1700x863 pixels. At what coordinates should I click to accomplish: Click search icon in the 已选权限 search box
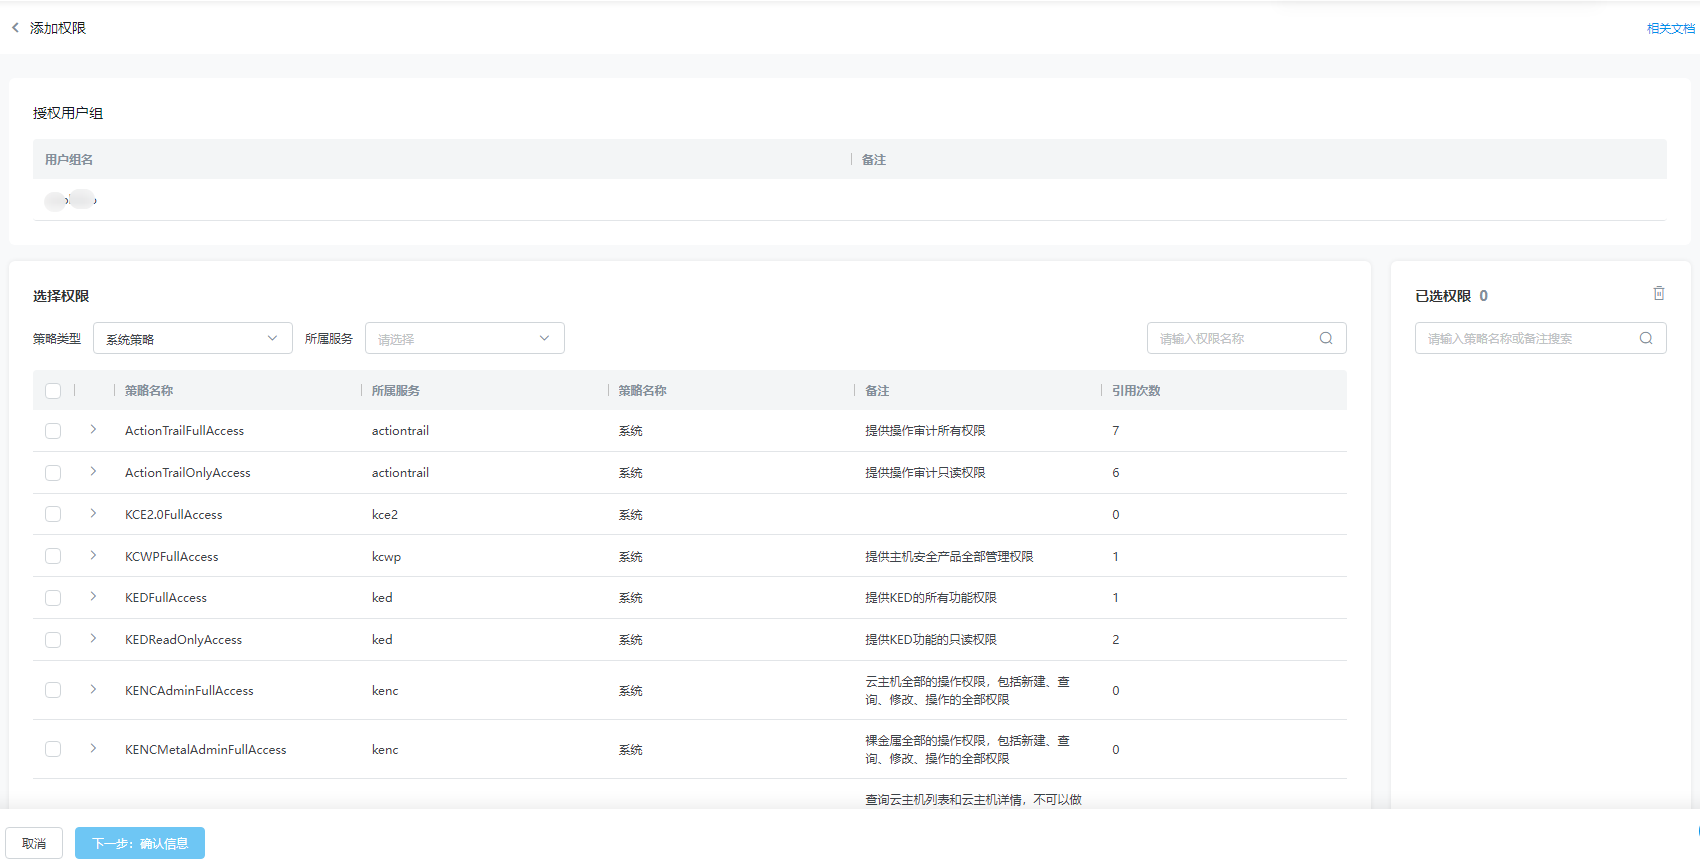click(1645, 338)
